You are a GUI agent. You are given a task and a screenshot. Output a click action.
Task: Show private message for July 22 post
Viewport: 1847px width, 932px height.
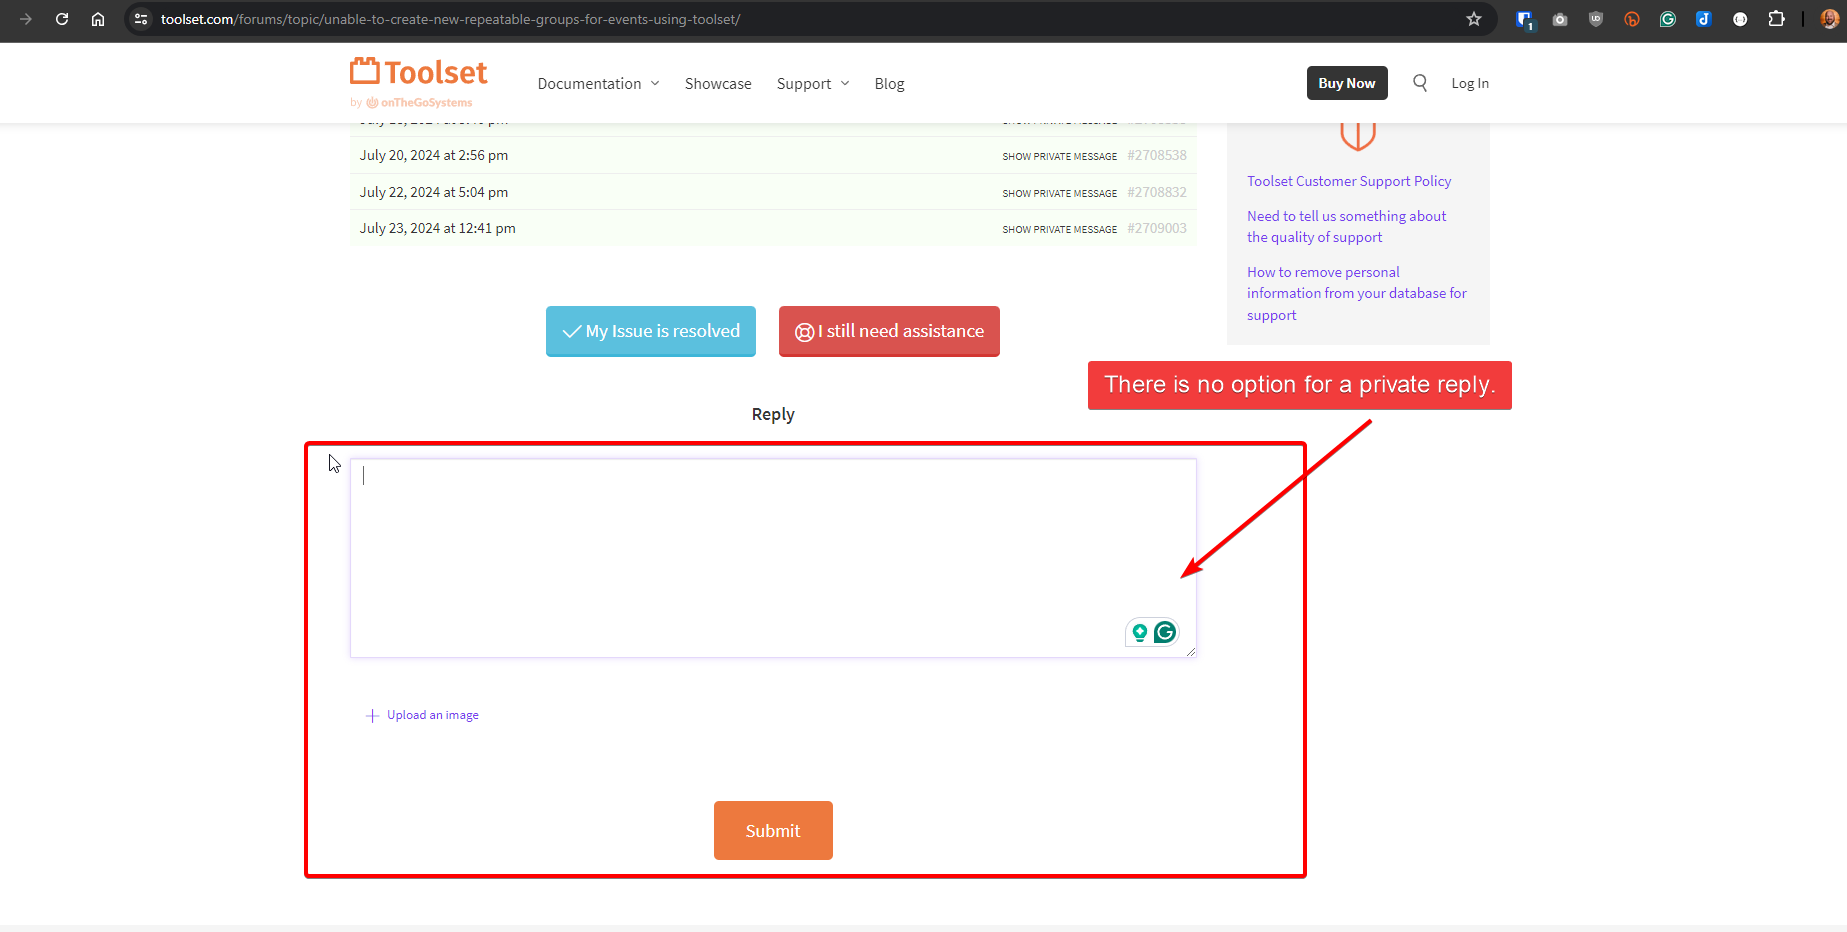tap(1059, 193)
